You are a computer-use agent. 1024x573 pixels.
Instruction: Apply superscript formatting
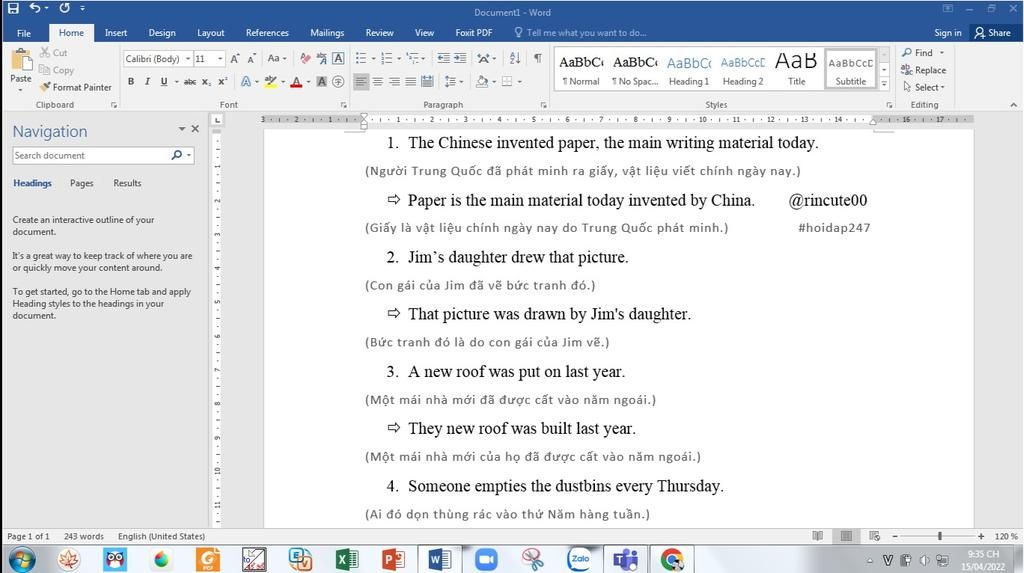click(223, 82)
